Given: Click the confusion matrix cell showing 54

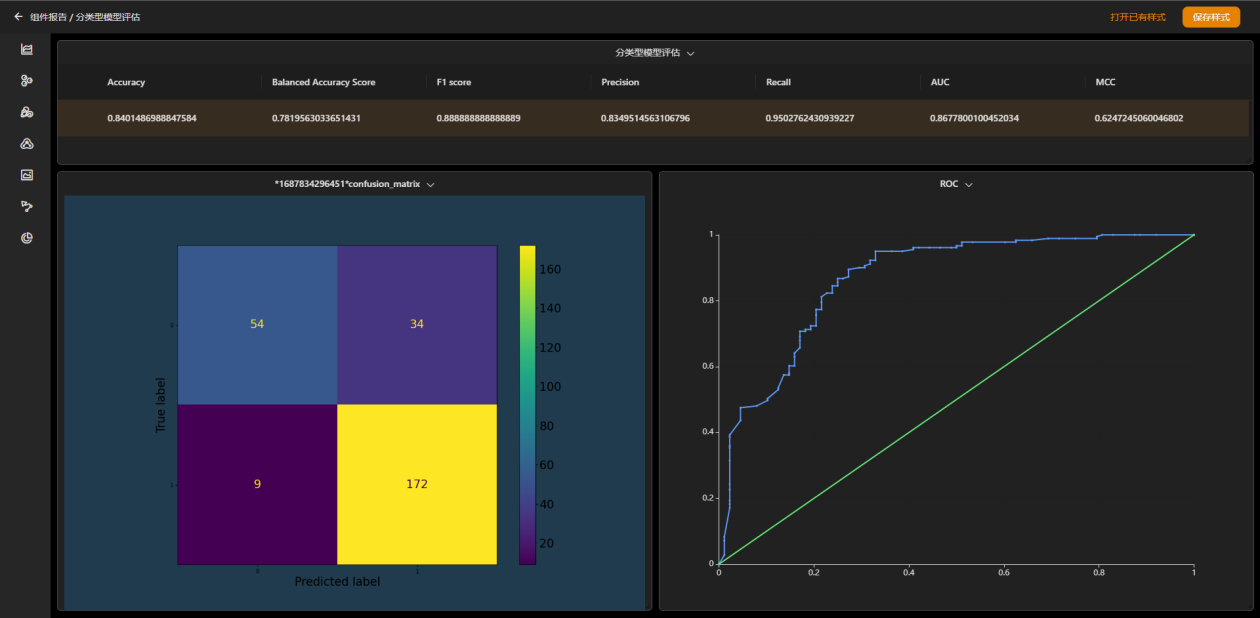Looking at the screenshot, I should click(257, 324).
